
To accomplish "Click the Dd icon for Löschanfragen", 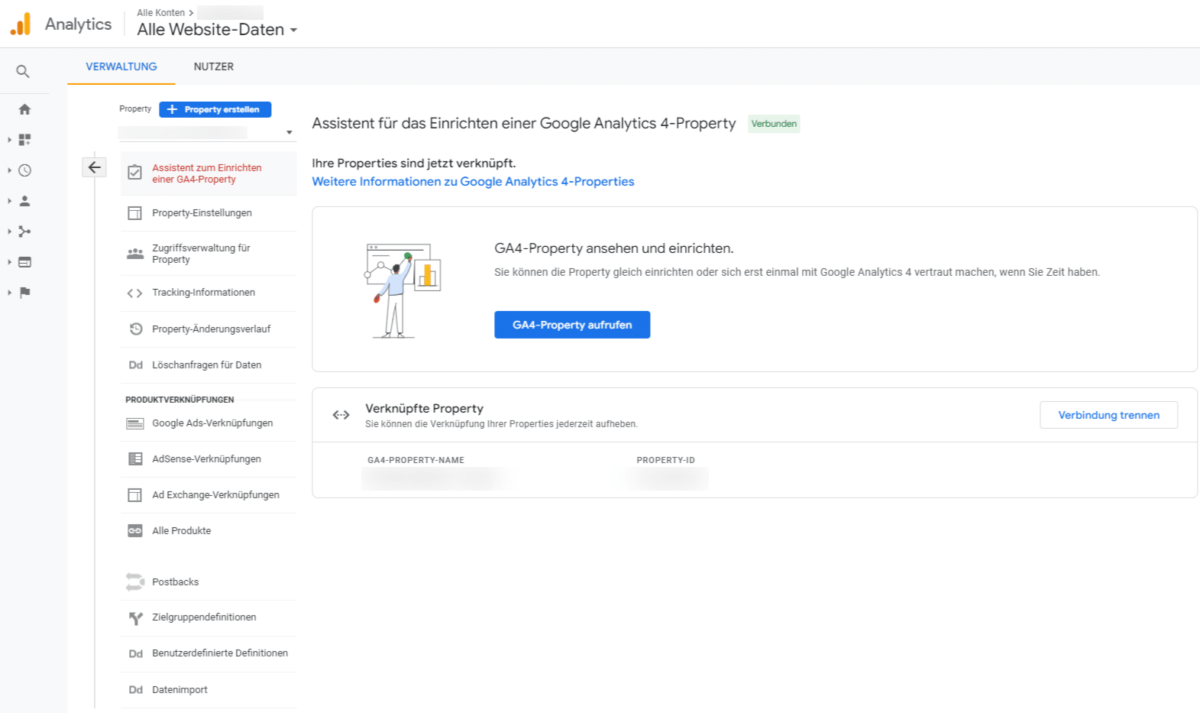I will pyautogui.click(x=135, y=365).
